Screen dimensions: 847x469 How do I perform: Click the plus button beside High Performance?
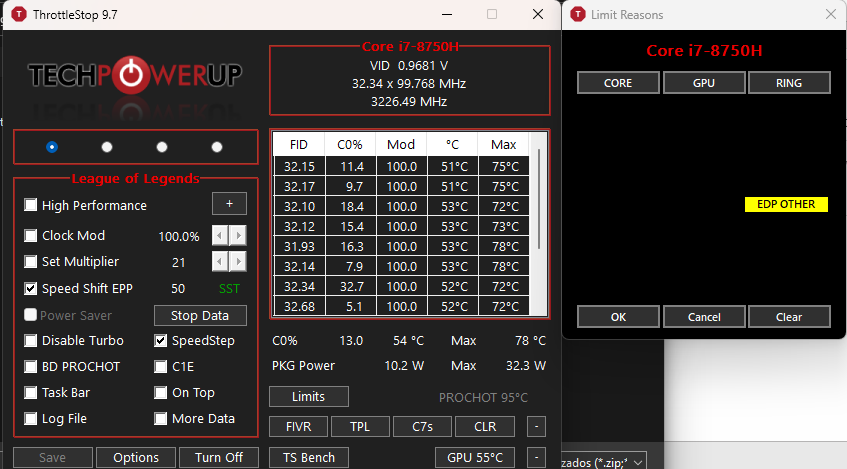(x=230, y=204)
